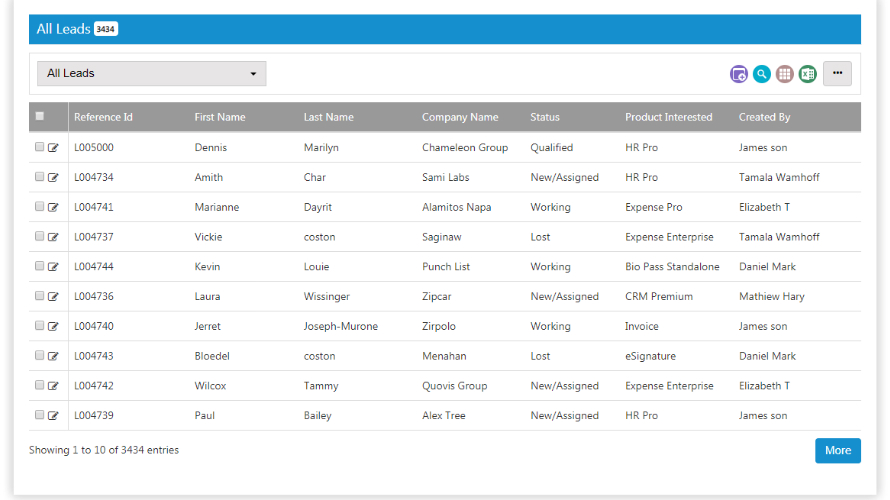
Task: Edit lead L004737 via pencil icon
Action: pyautogui.click(x=53, y=237)
